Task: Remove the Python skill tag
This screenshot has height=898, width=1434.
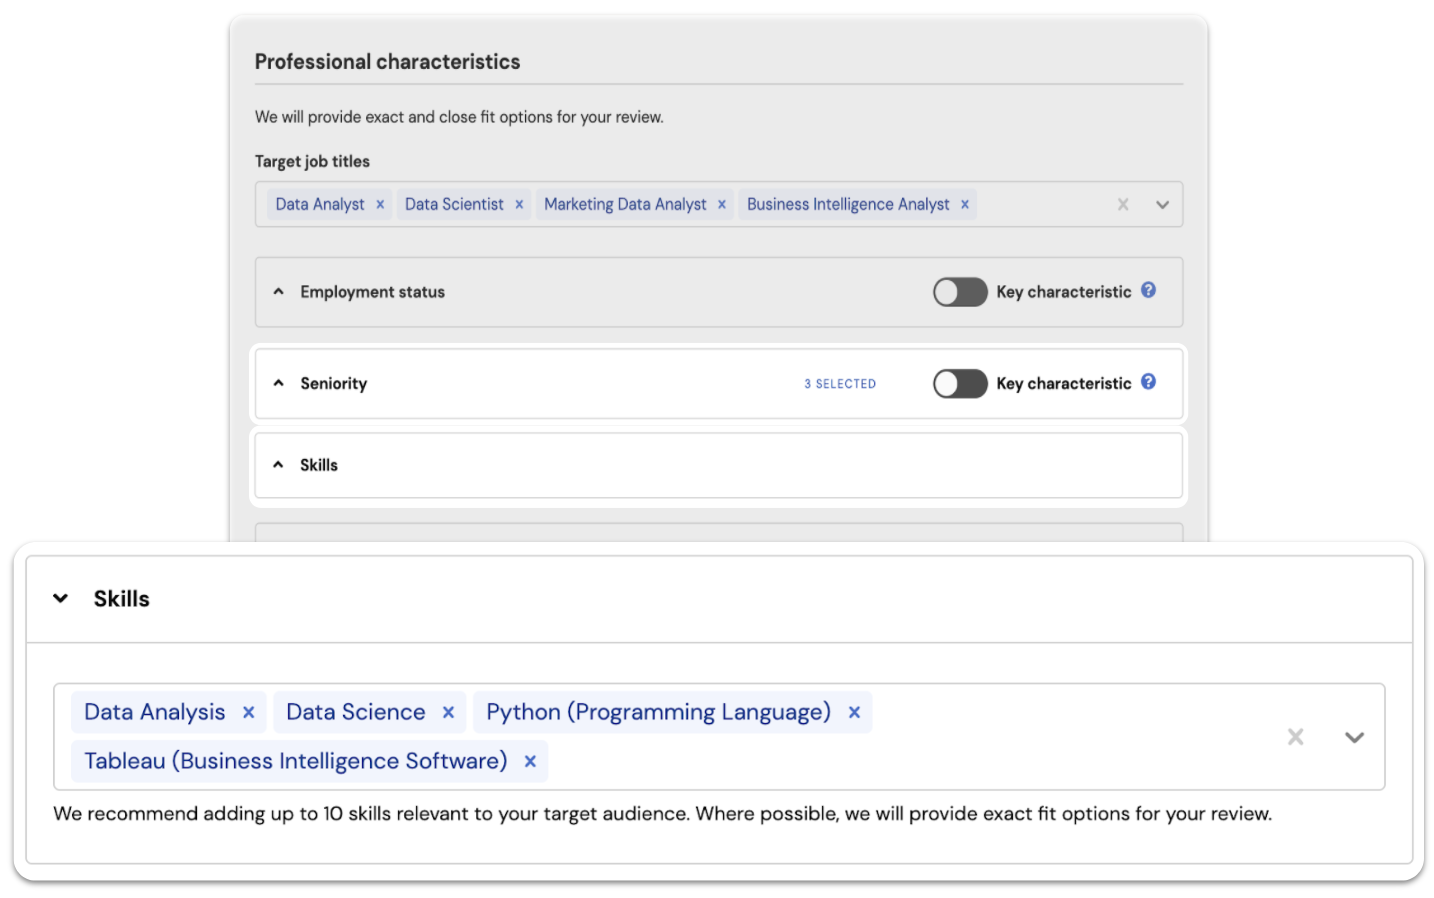Action: [x=855, y=713]
